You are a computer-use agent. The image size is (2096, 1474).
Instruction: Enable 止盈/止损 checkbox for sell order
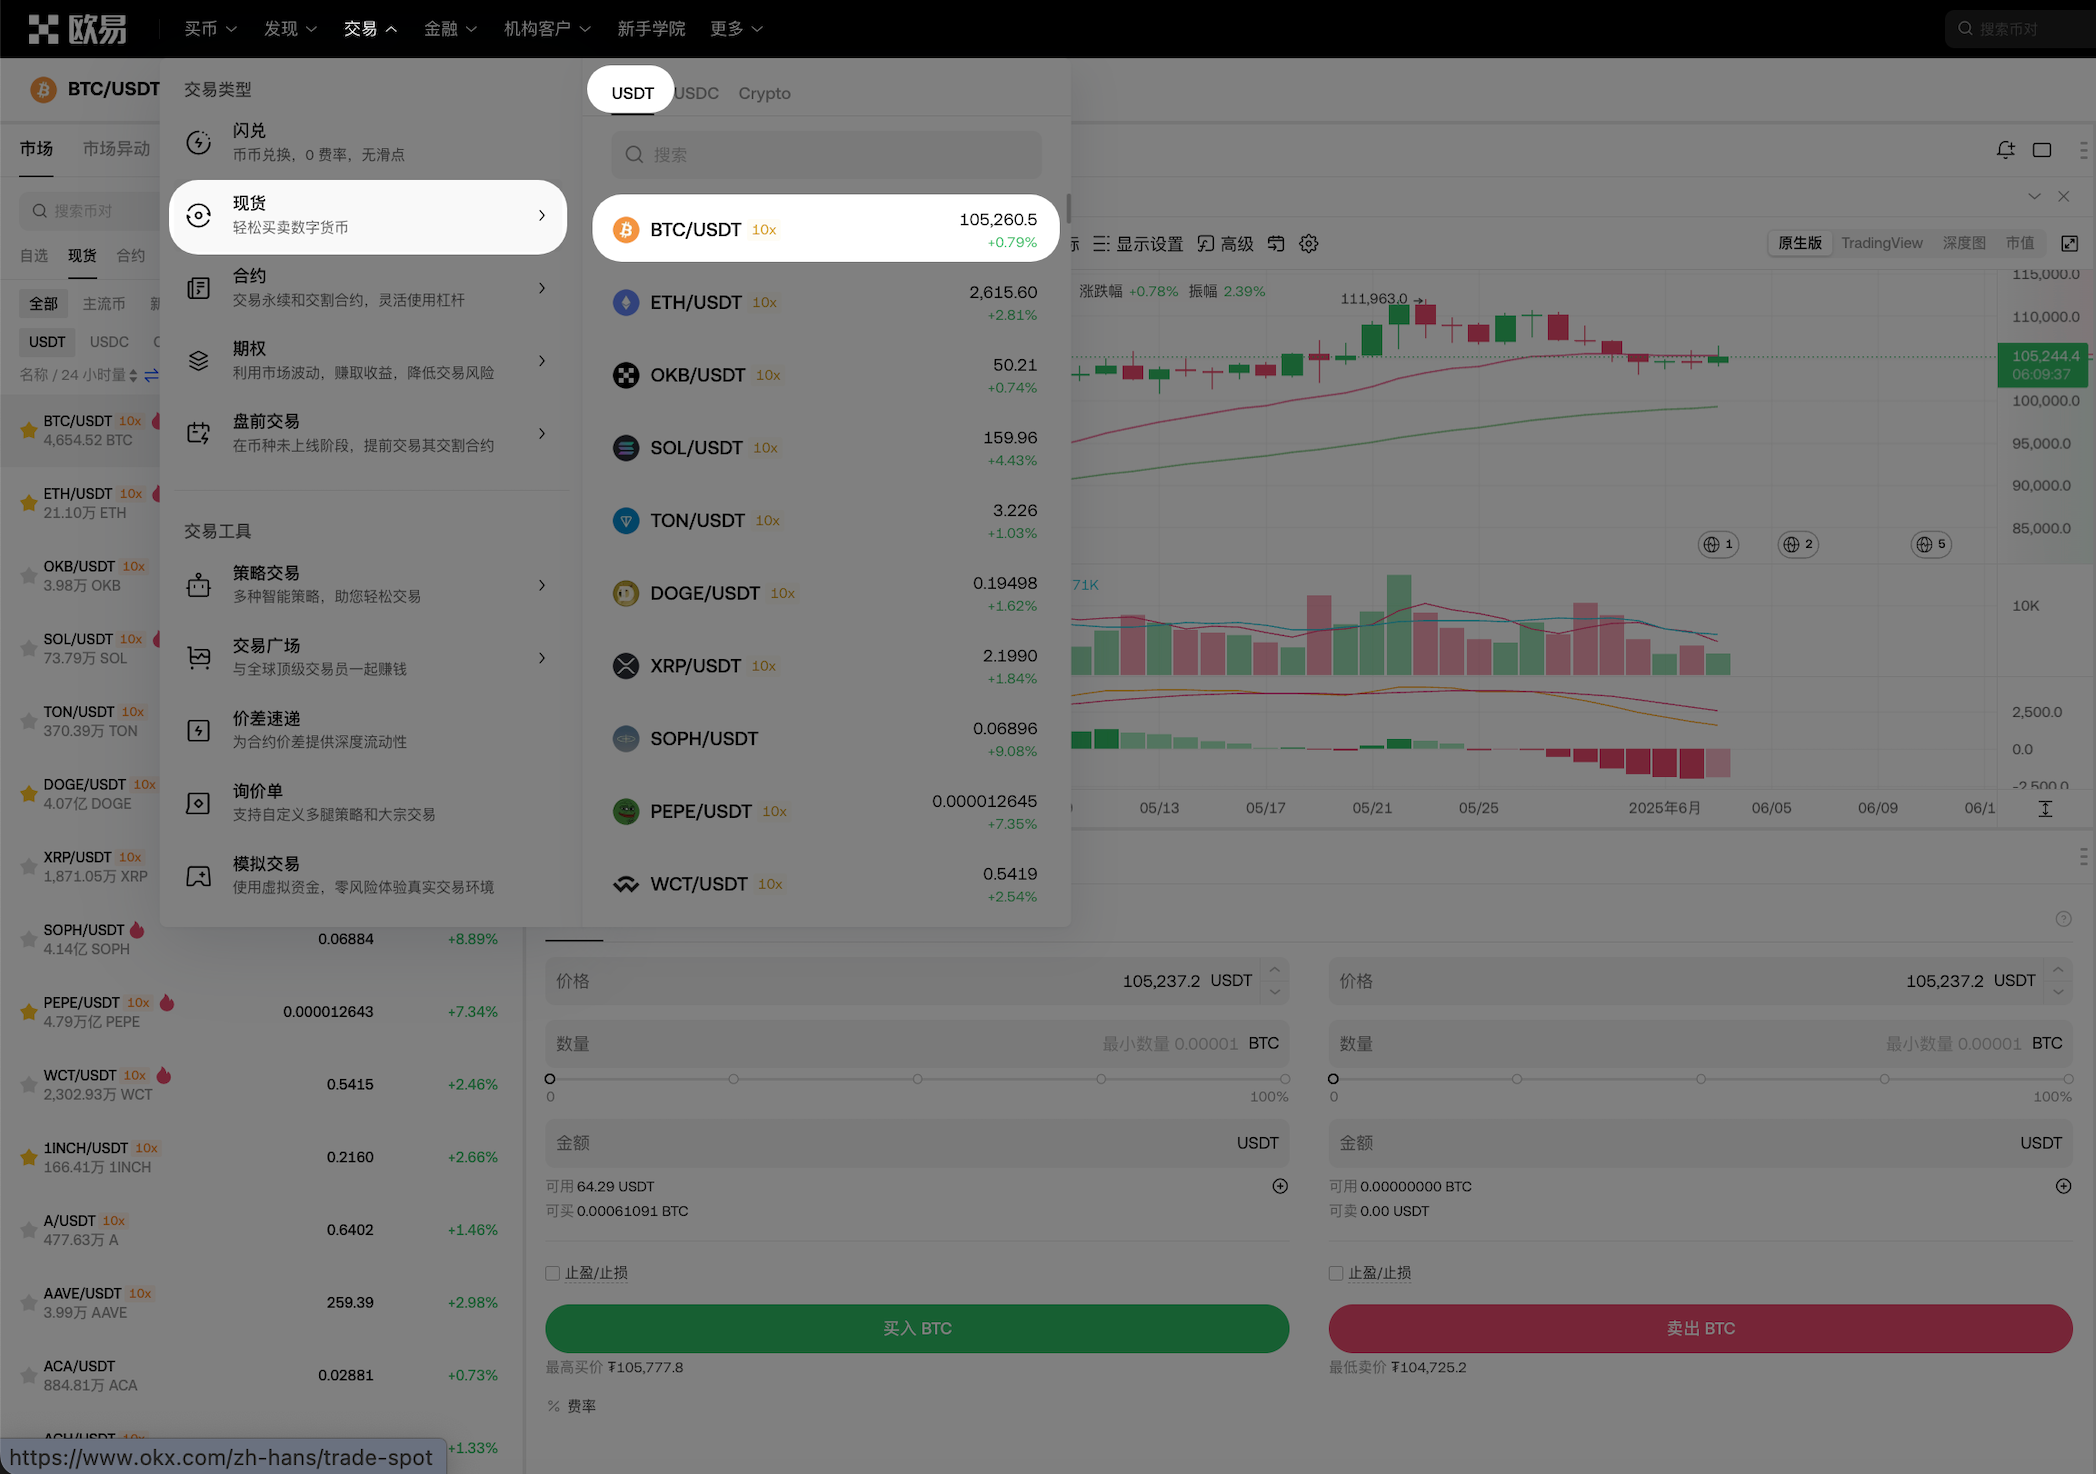click(1335, 1273)
